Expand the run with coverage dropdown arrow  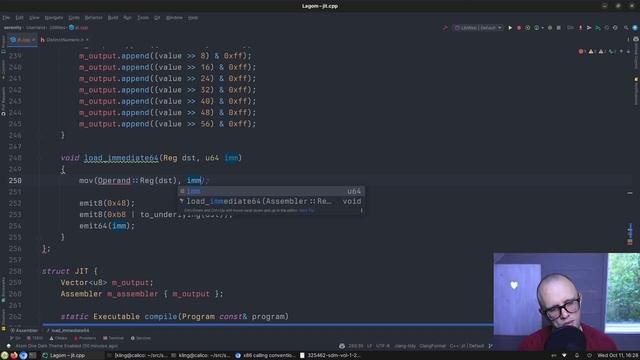(542, 28)
